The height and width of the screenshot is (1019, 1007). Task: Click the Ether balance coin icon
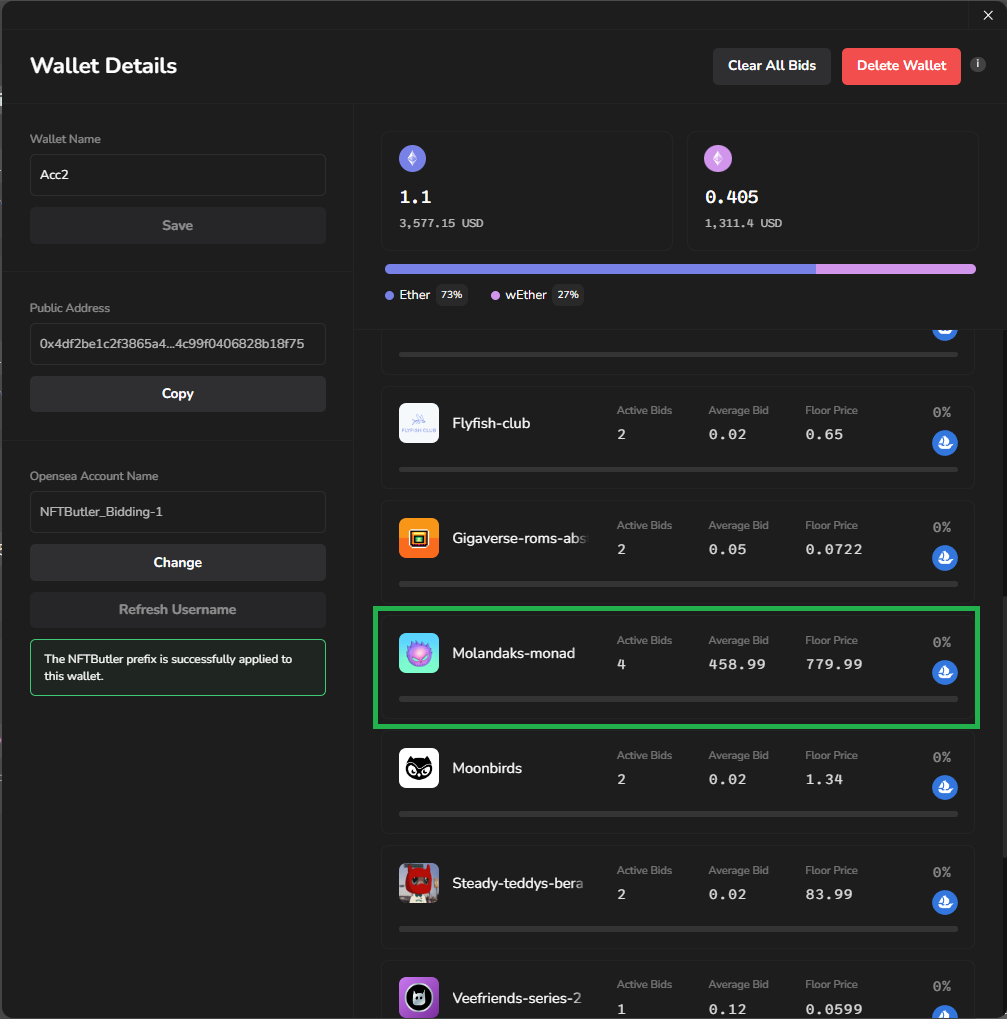[413, 158]
